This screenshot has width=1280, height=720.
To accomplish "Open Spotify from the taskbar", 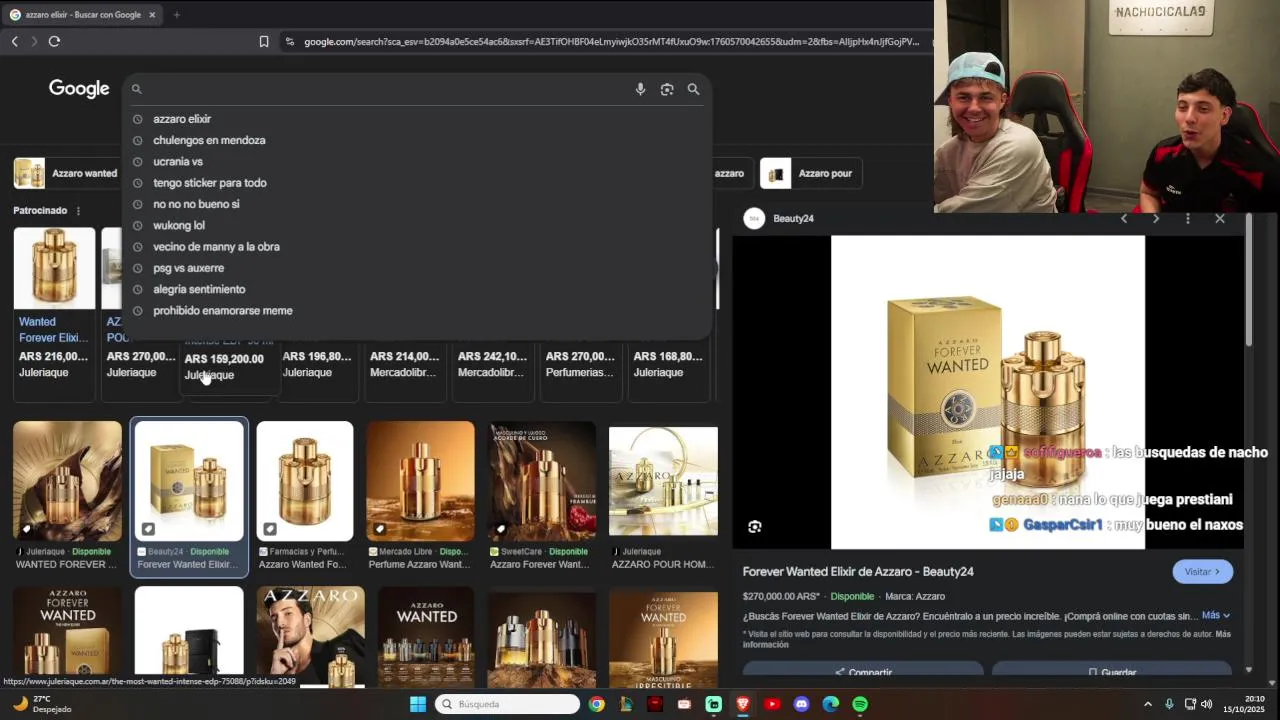I will pos(860,704).
